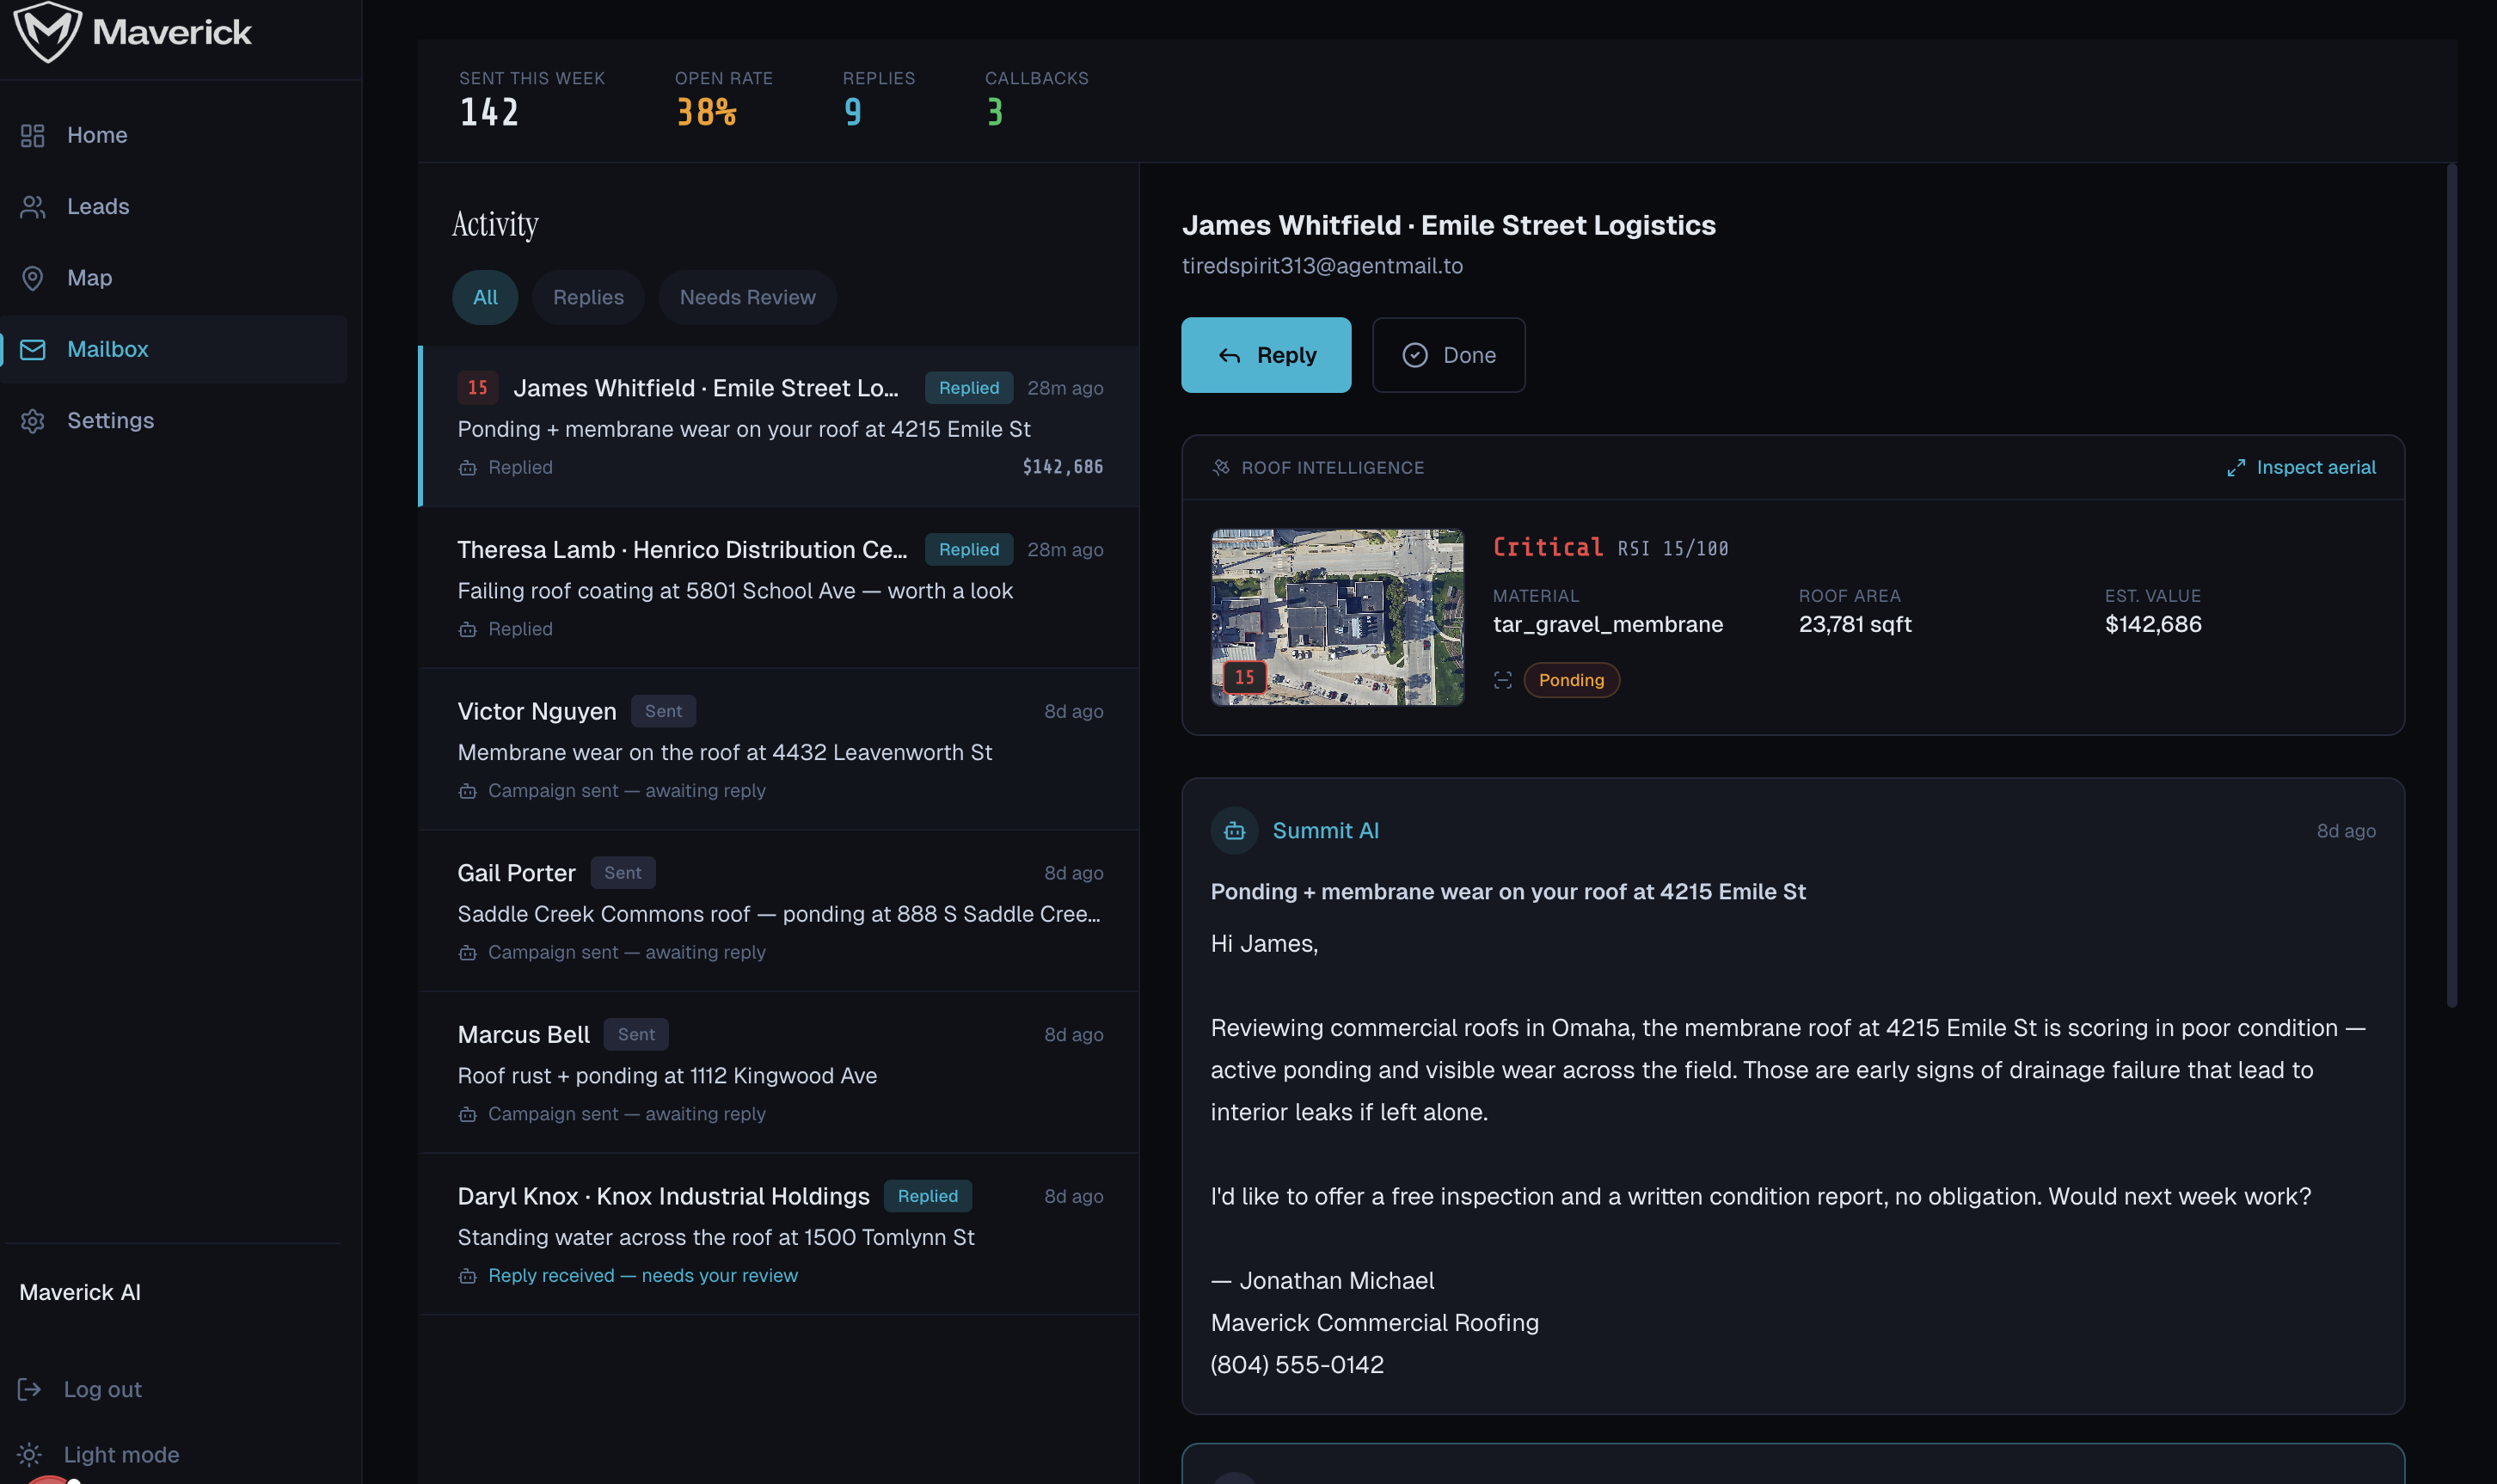
Task: Click Replied badge on Daryl Knox row
Action: tap(927, 1196)
